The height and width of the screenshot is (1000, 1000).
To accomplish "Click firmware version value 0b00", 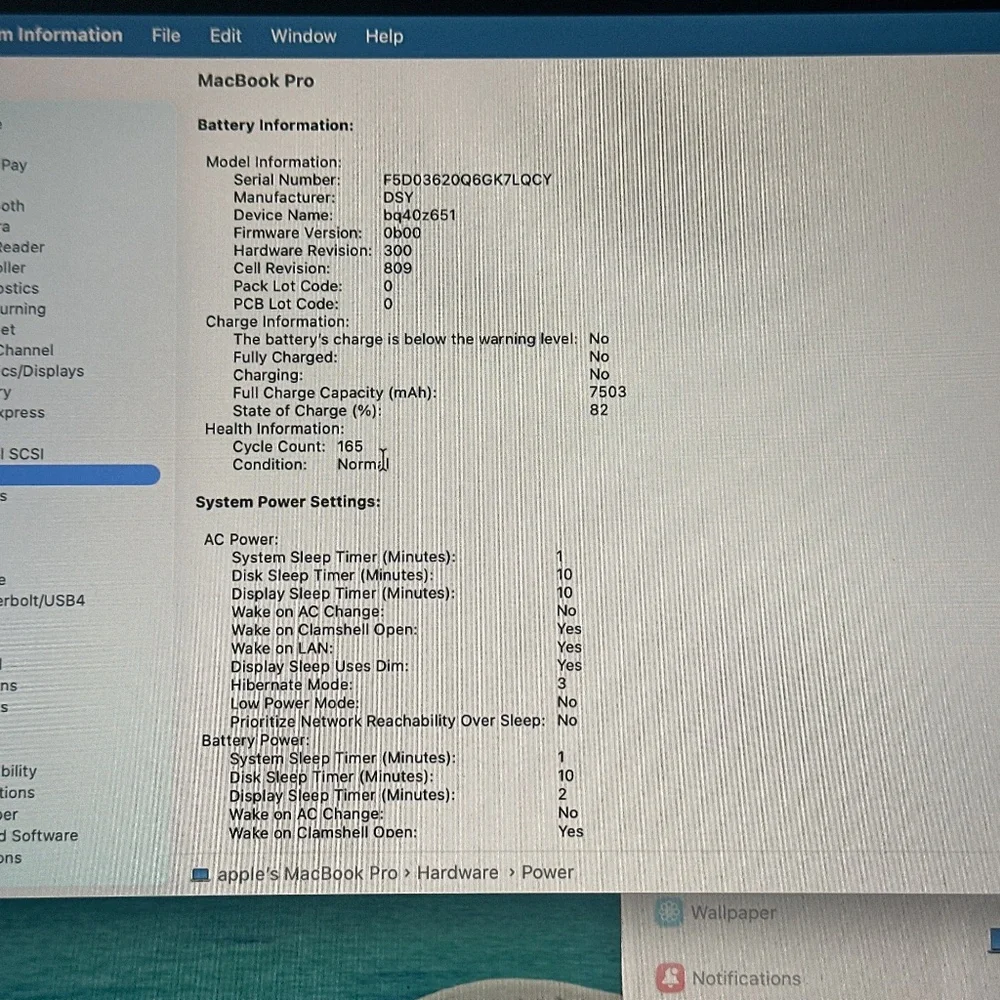I will (402, 233).
